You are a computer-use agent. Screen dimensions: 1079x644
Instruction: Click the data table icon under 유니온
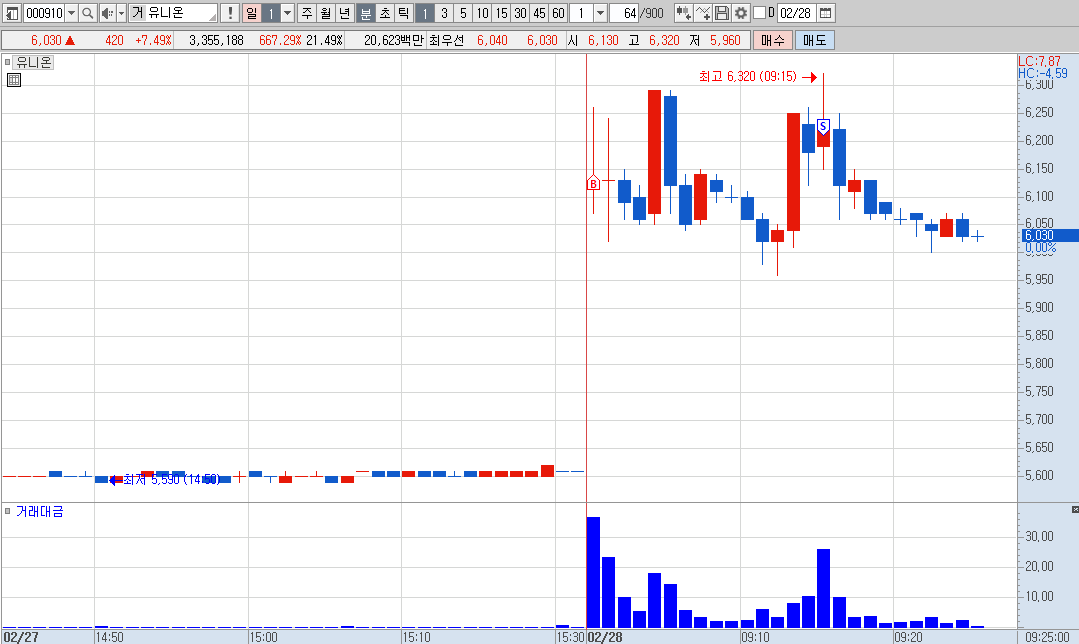(x=14, y=80)
